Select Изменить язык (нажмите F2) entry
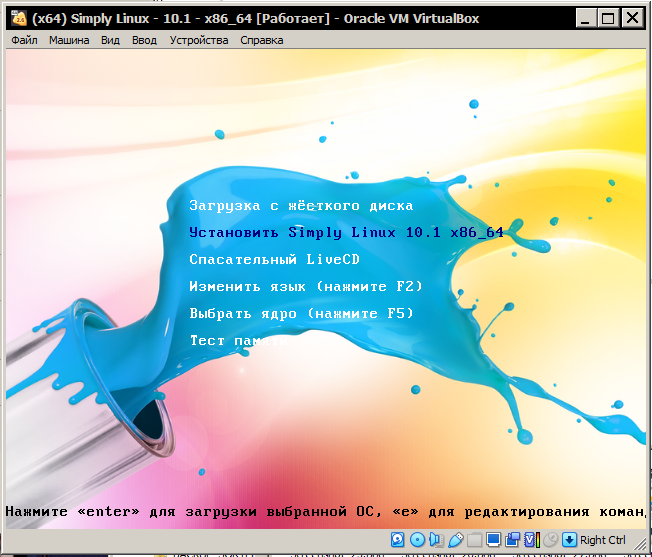This screenshot has width=652, height=557. (x=306, y=286)
